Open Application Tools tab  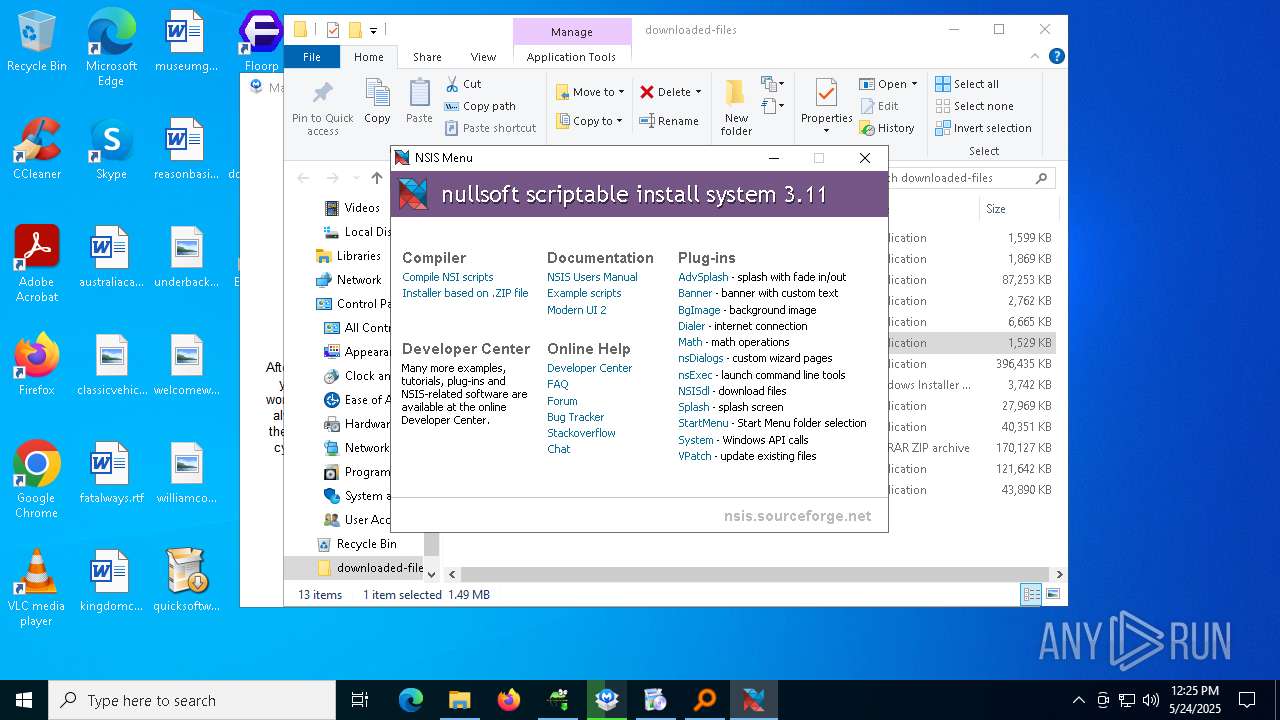pyautogui.click(x=571, y=57)
